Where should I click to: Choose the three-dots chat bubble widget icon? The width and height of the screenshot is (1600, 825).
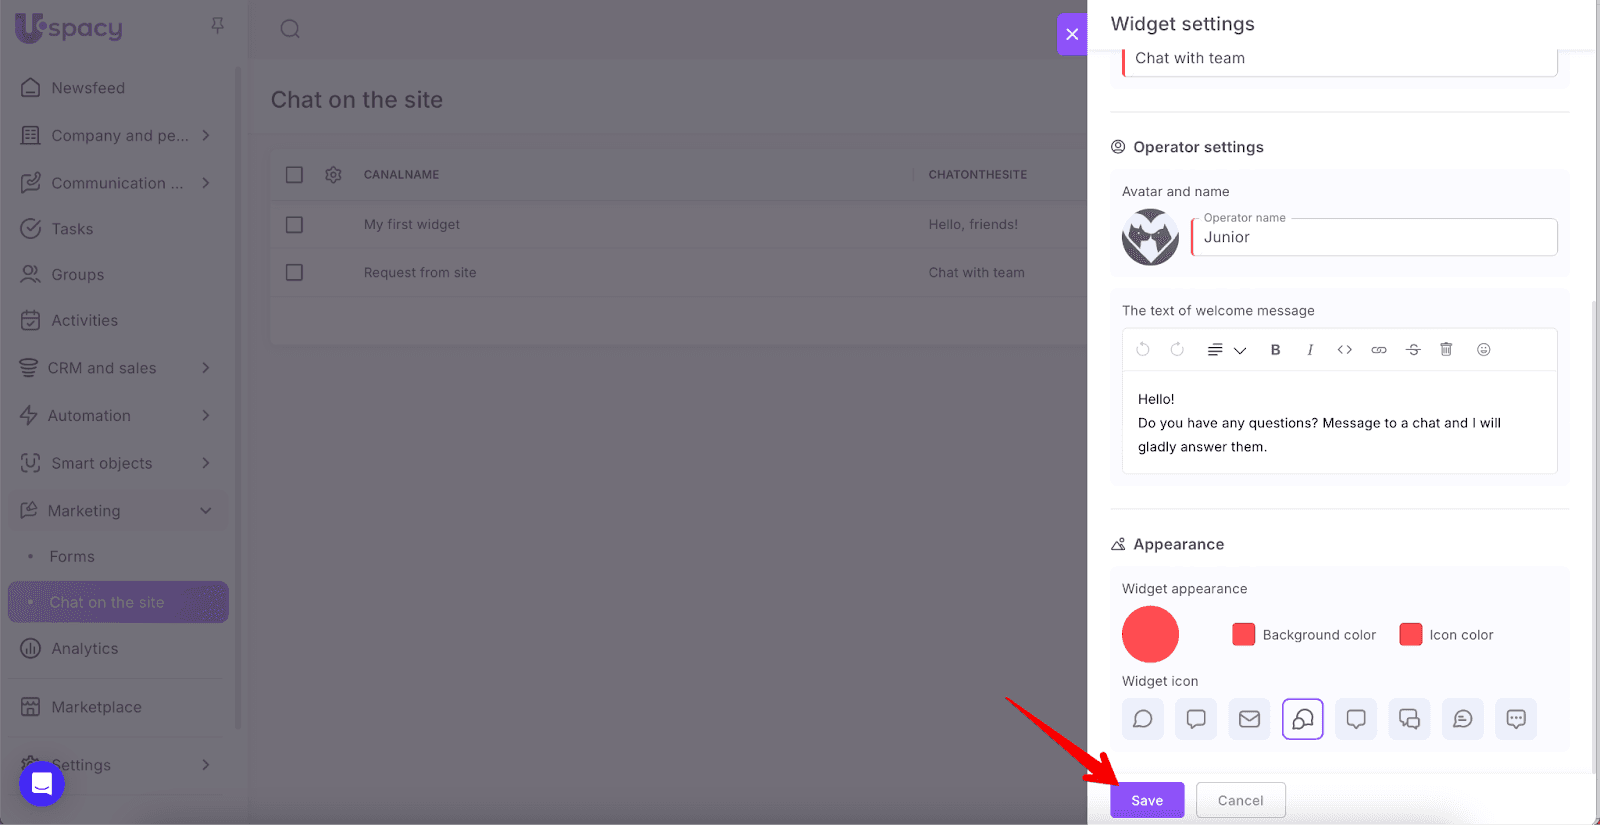1516,719
